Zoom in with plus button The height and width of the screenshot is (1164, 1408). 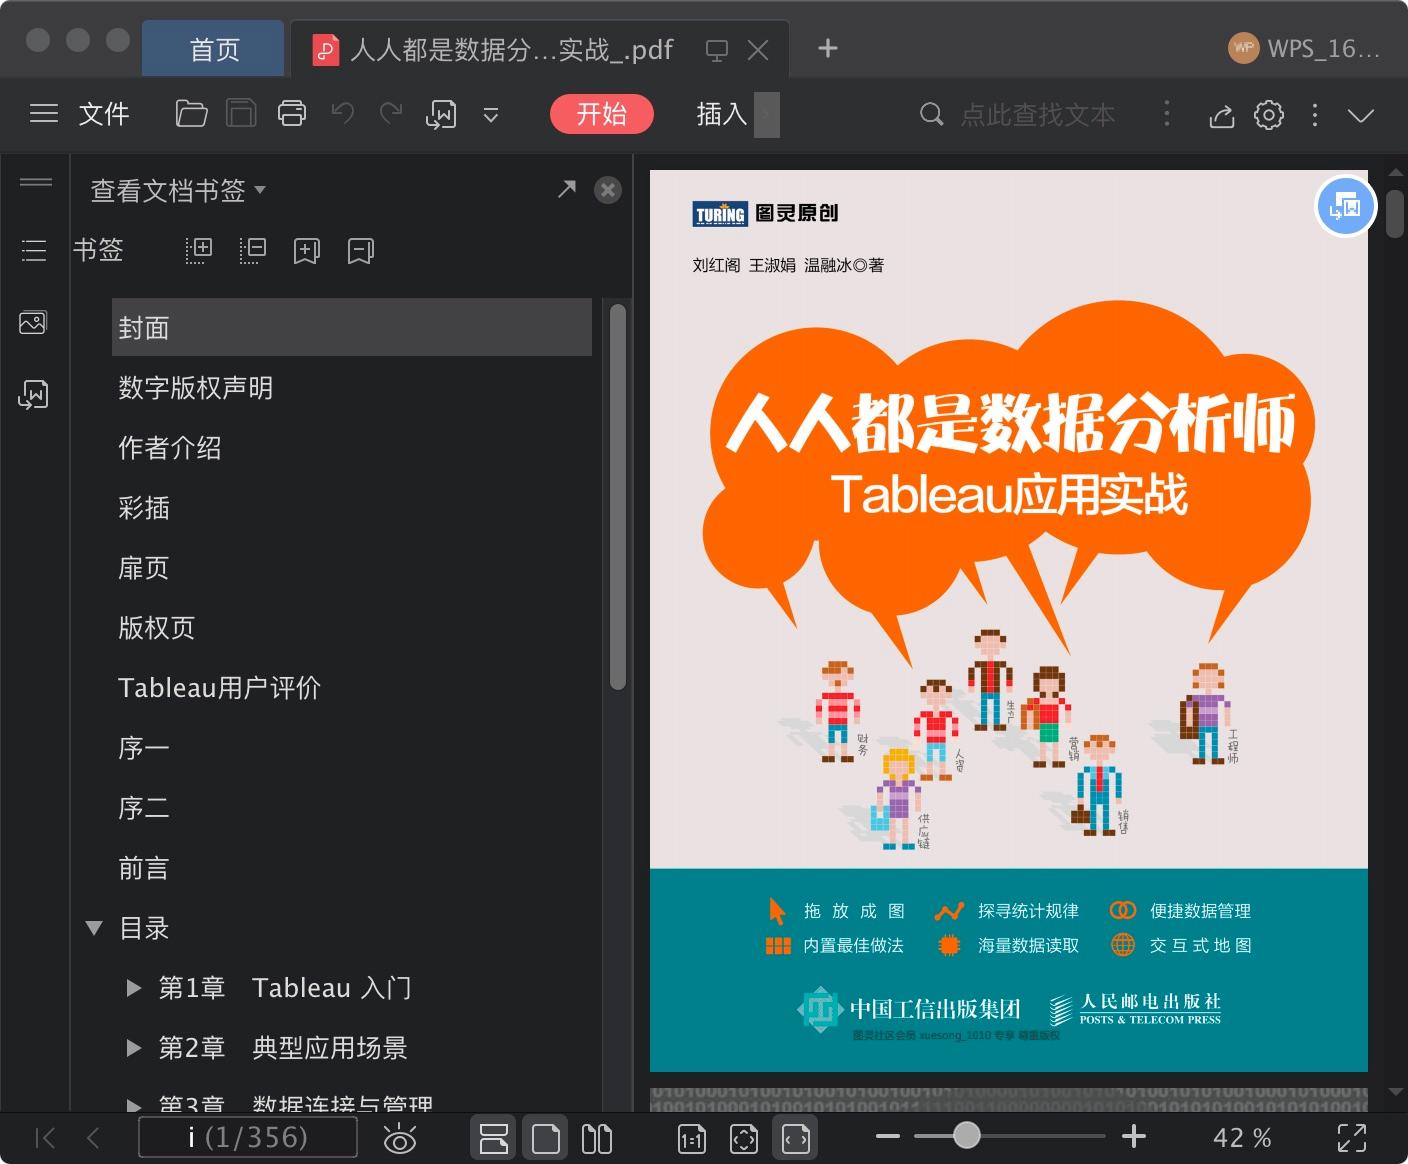pyautogui.click(x=1134, y=1136)
